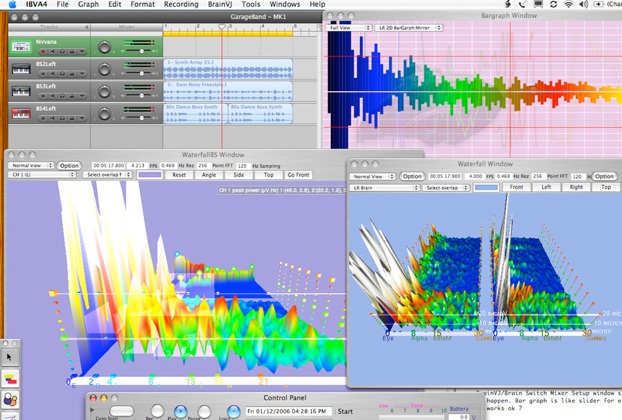Click the date and time field in Control Panel
The image size is (622, 420).
(288, 411)
